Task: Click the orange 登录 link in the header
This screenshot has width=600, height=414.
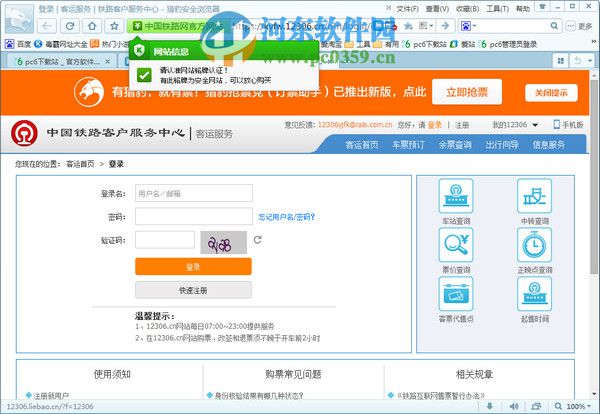Action: pos(434,125)
